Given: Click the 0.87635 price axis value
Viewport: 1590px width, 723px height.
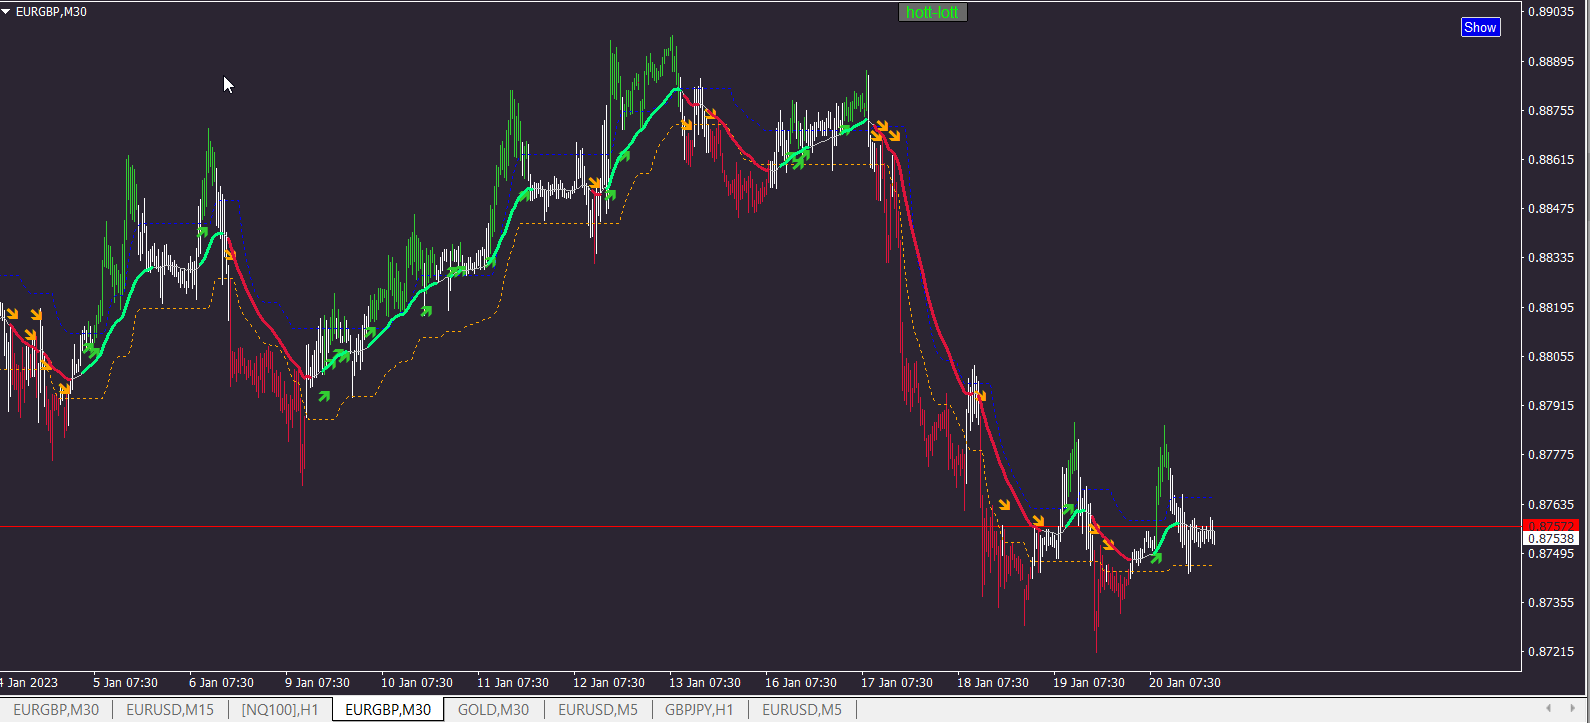Looking at the screenshot, I should [x=1551, y=504].
